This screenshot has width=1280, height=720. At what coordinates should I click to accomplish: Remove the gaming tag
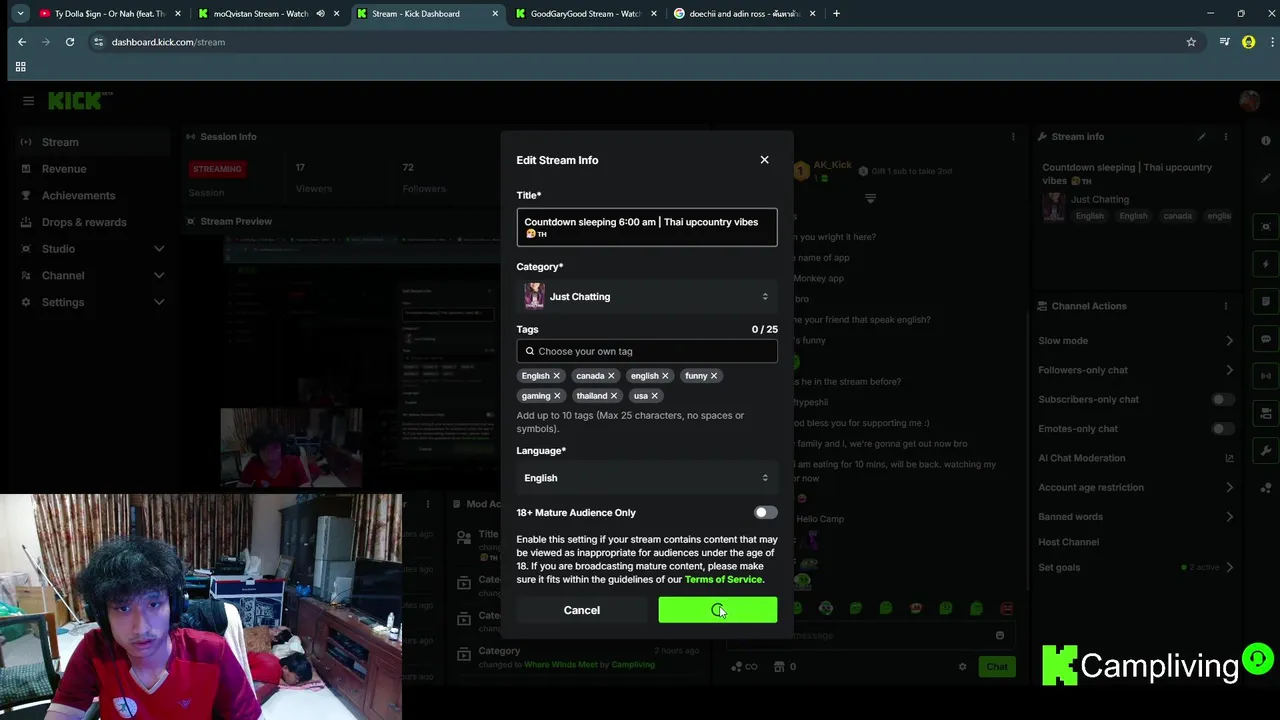(557, 396)
